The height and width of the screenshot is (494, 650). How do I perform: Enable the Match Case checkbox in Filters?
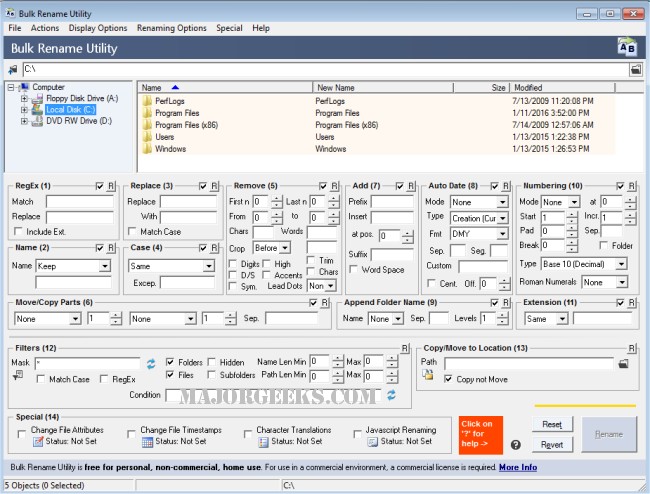pyautogui.click(x=41, y=379)
